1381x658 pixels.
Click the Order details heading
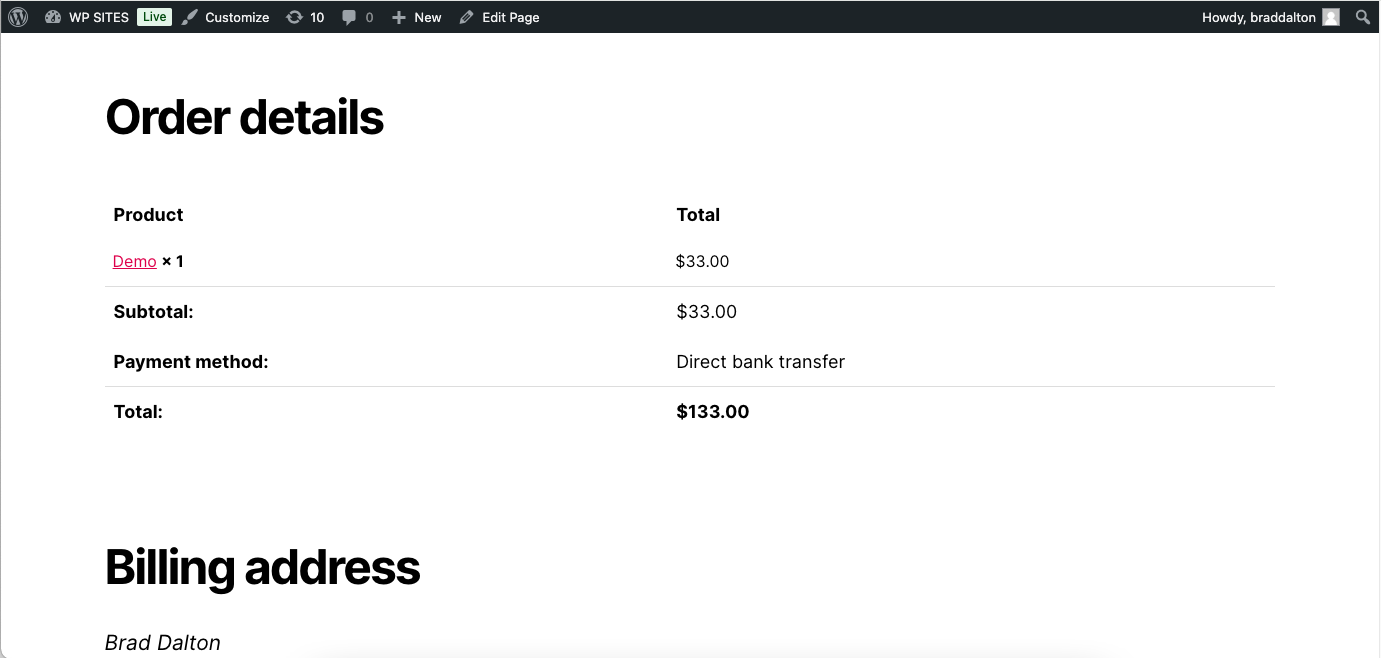(x=244, y=117)
